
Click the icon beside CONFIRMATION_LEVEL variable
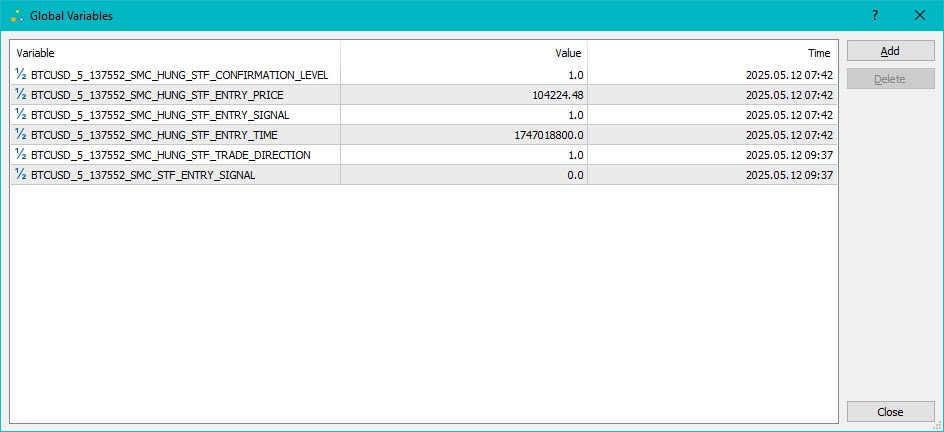point(21,75)
